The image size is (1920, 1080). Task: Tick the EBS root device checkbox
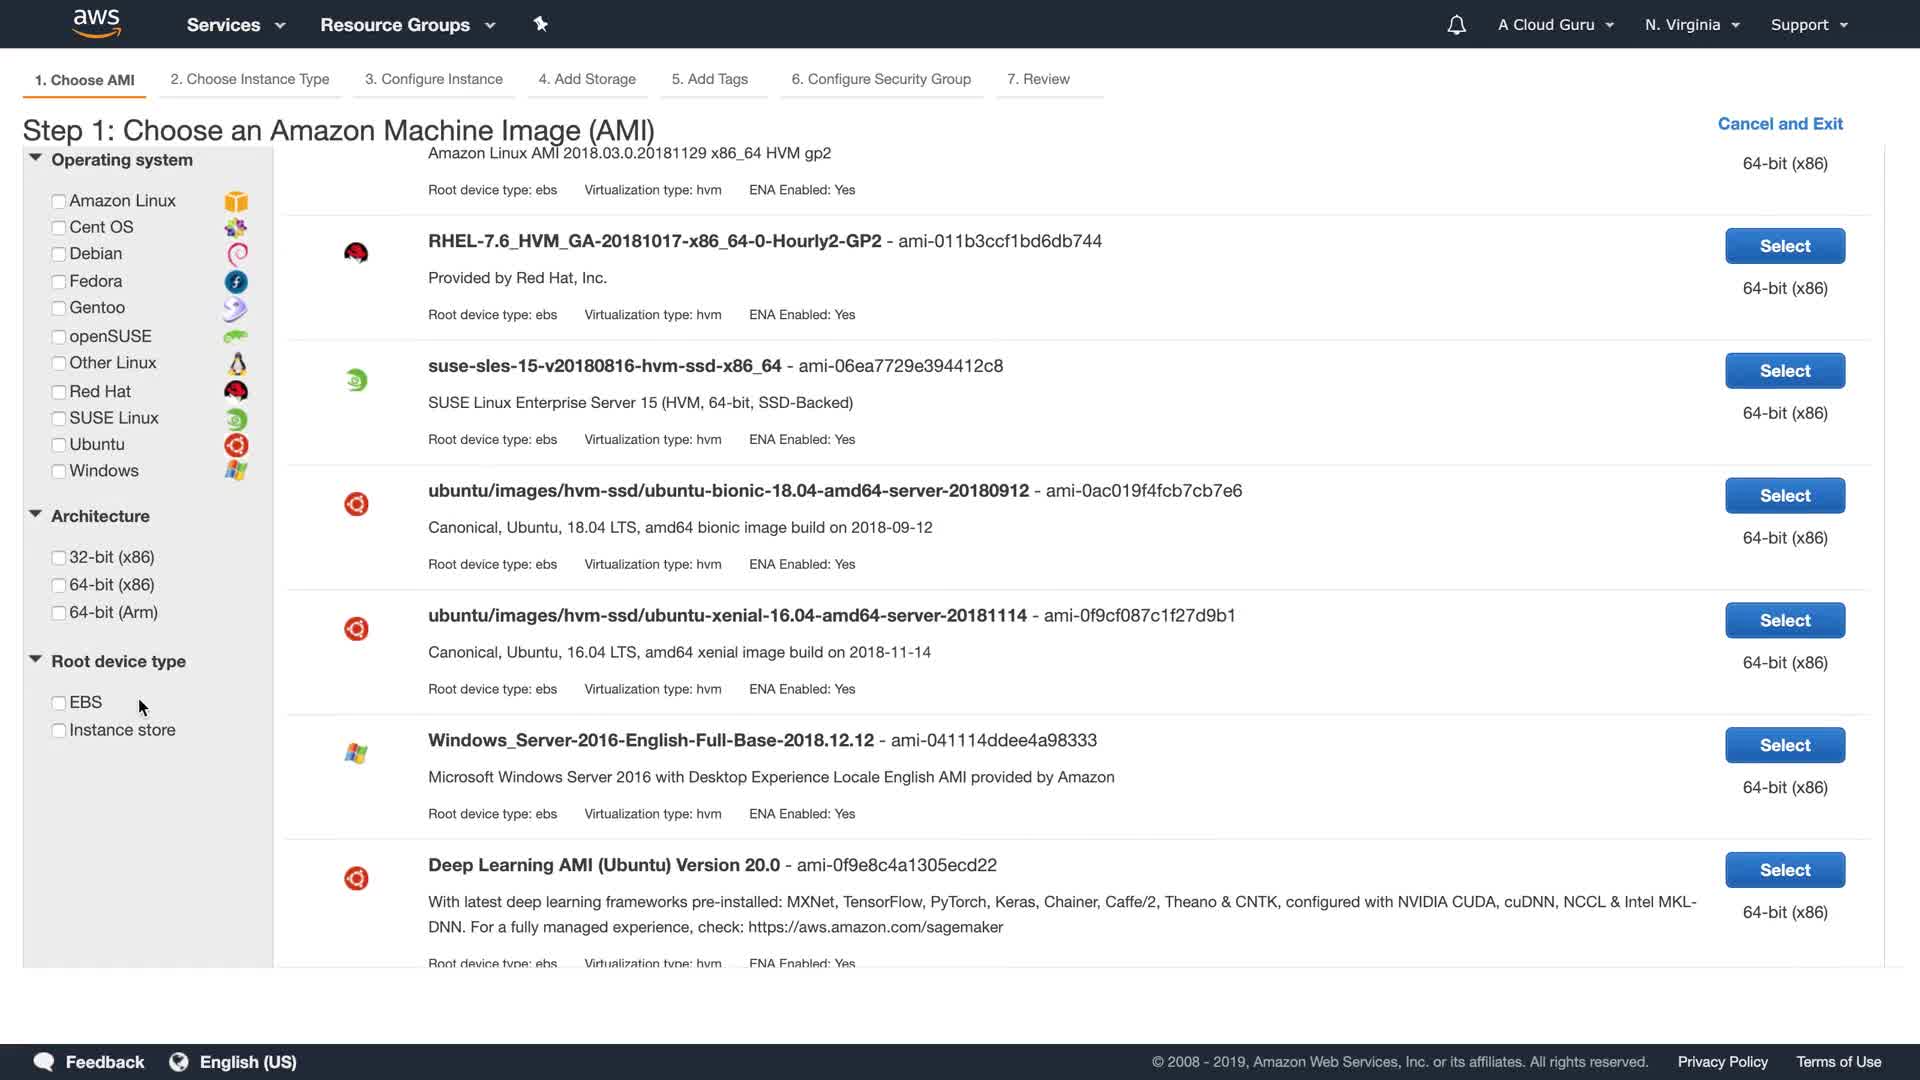coord(59,703)
